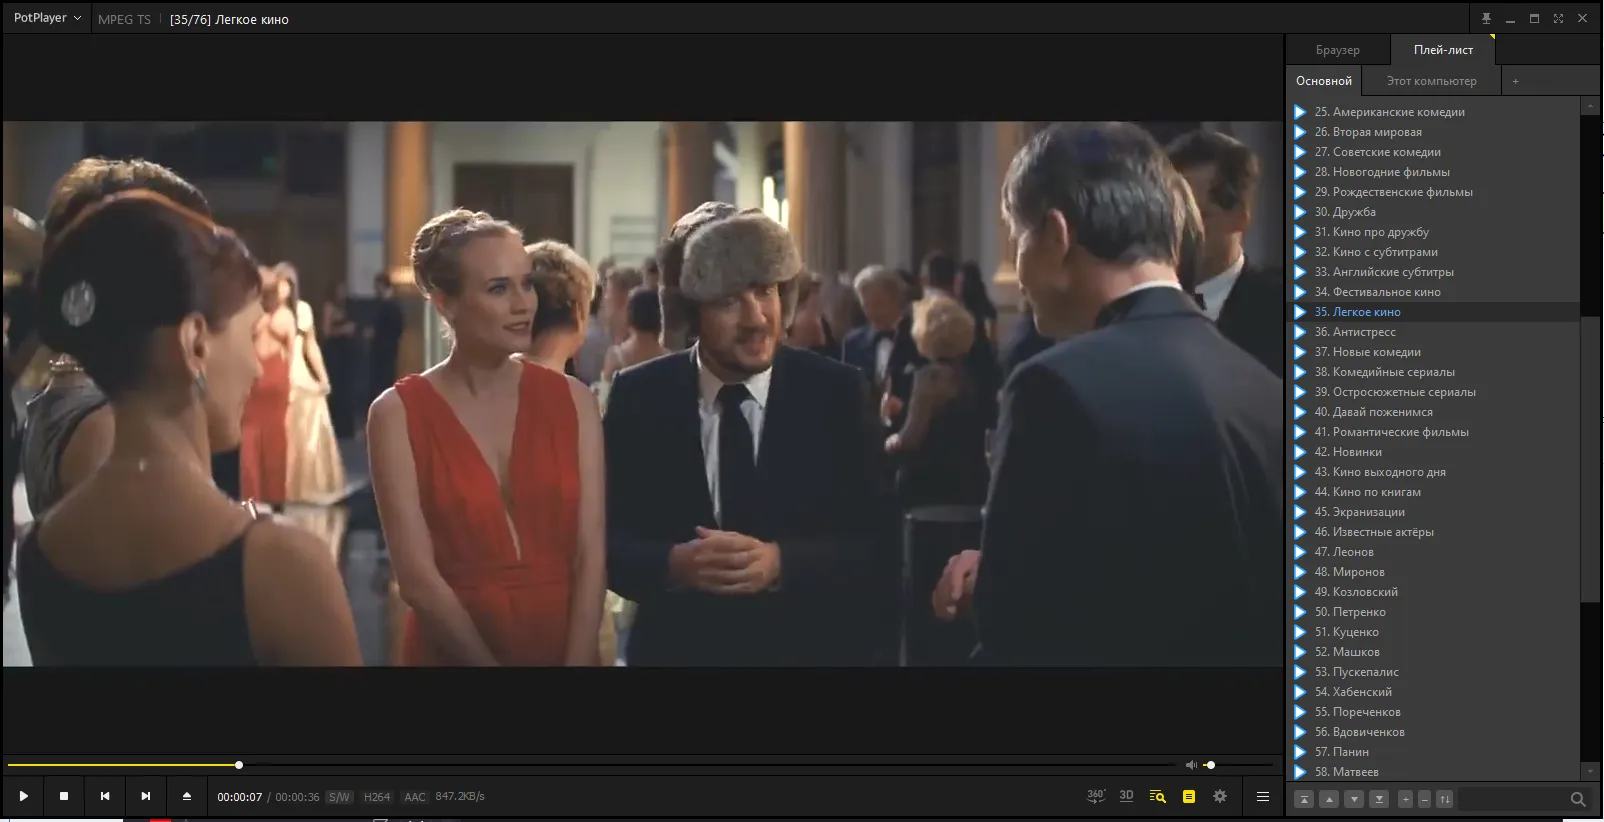Image resolution: width=1604 pixels, height=822 pixels.
Task: Select playlist item 32. Кино с субтитрами
Action: coord(1434,252)
